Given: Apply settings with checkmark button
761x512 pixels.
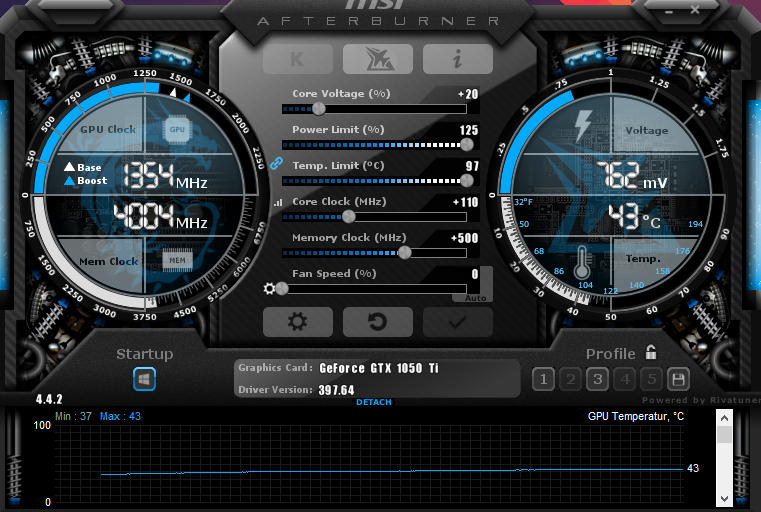Looking at the screenshot, I should 458,322.
